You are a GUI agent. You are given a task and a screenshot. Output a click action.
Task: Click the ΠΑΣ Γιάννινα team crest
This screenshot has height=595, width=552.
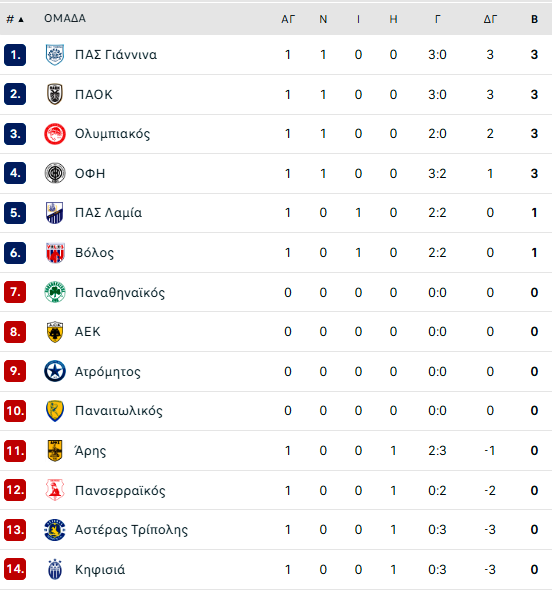55,55
